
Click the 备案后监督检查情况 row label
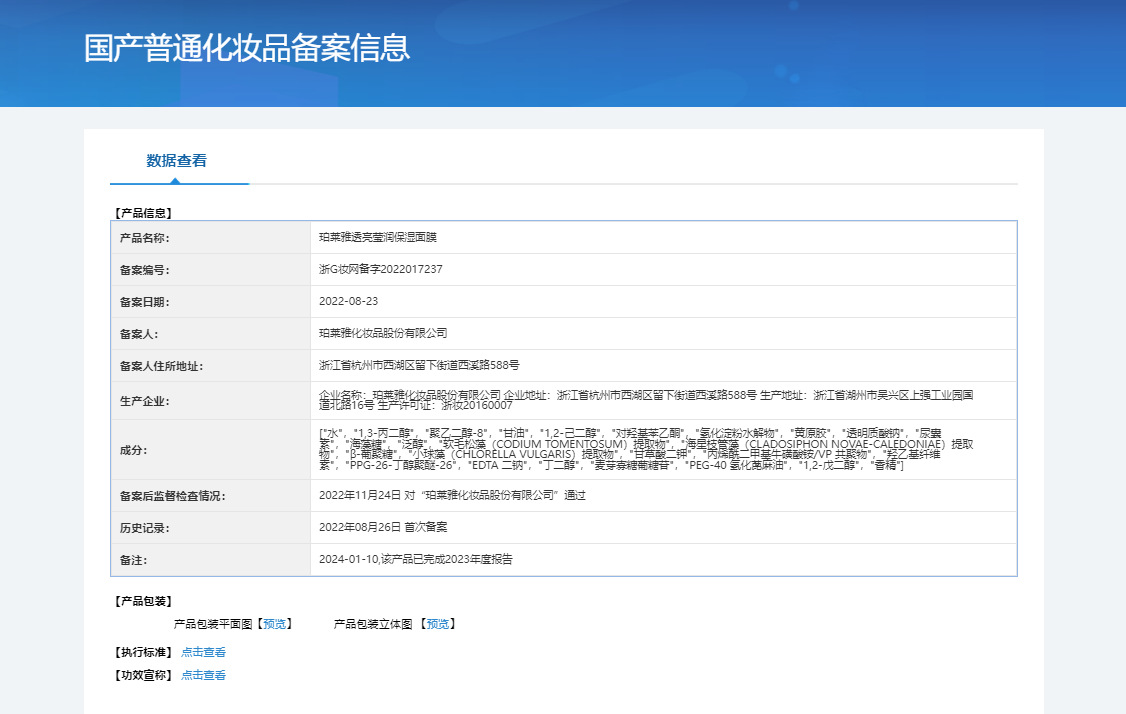172,496
